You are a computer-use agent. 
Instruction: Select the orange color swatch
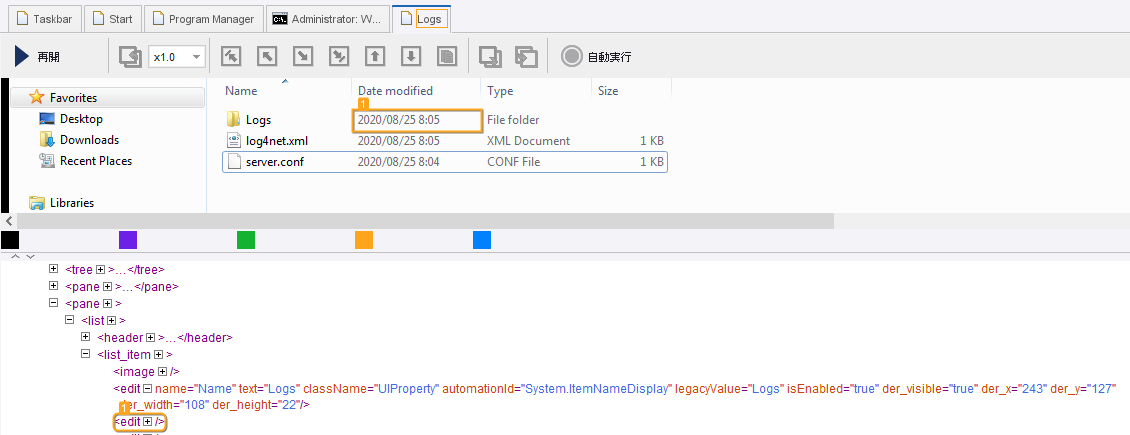point(364,240)
